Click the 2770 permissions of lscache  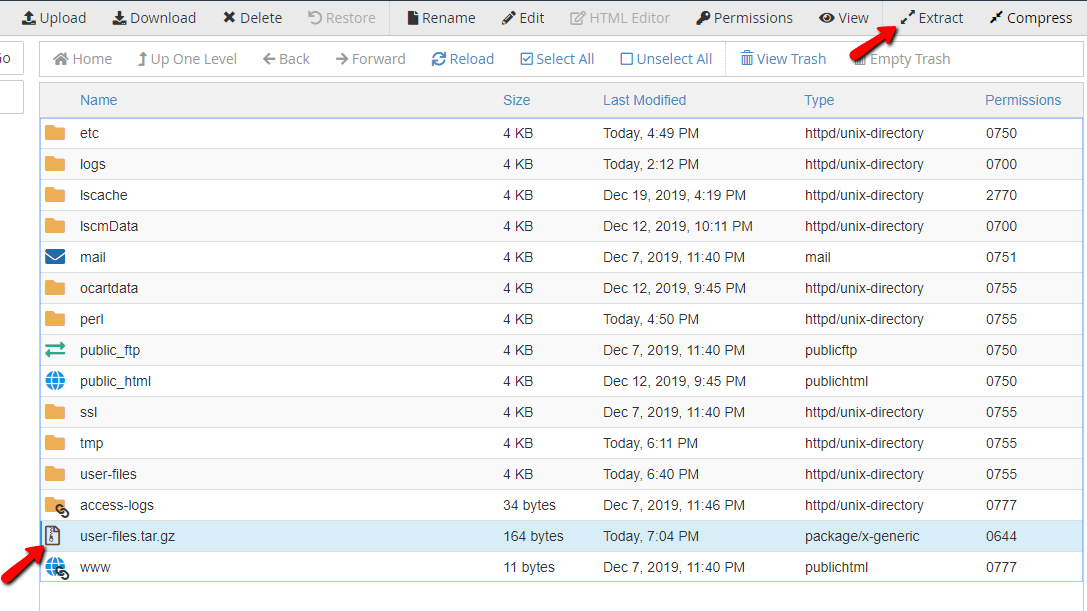(x=1001, y=195)
